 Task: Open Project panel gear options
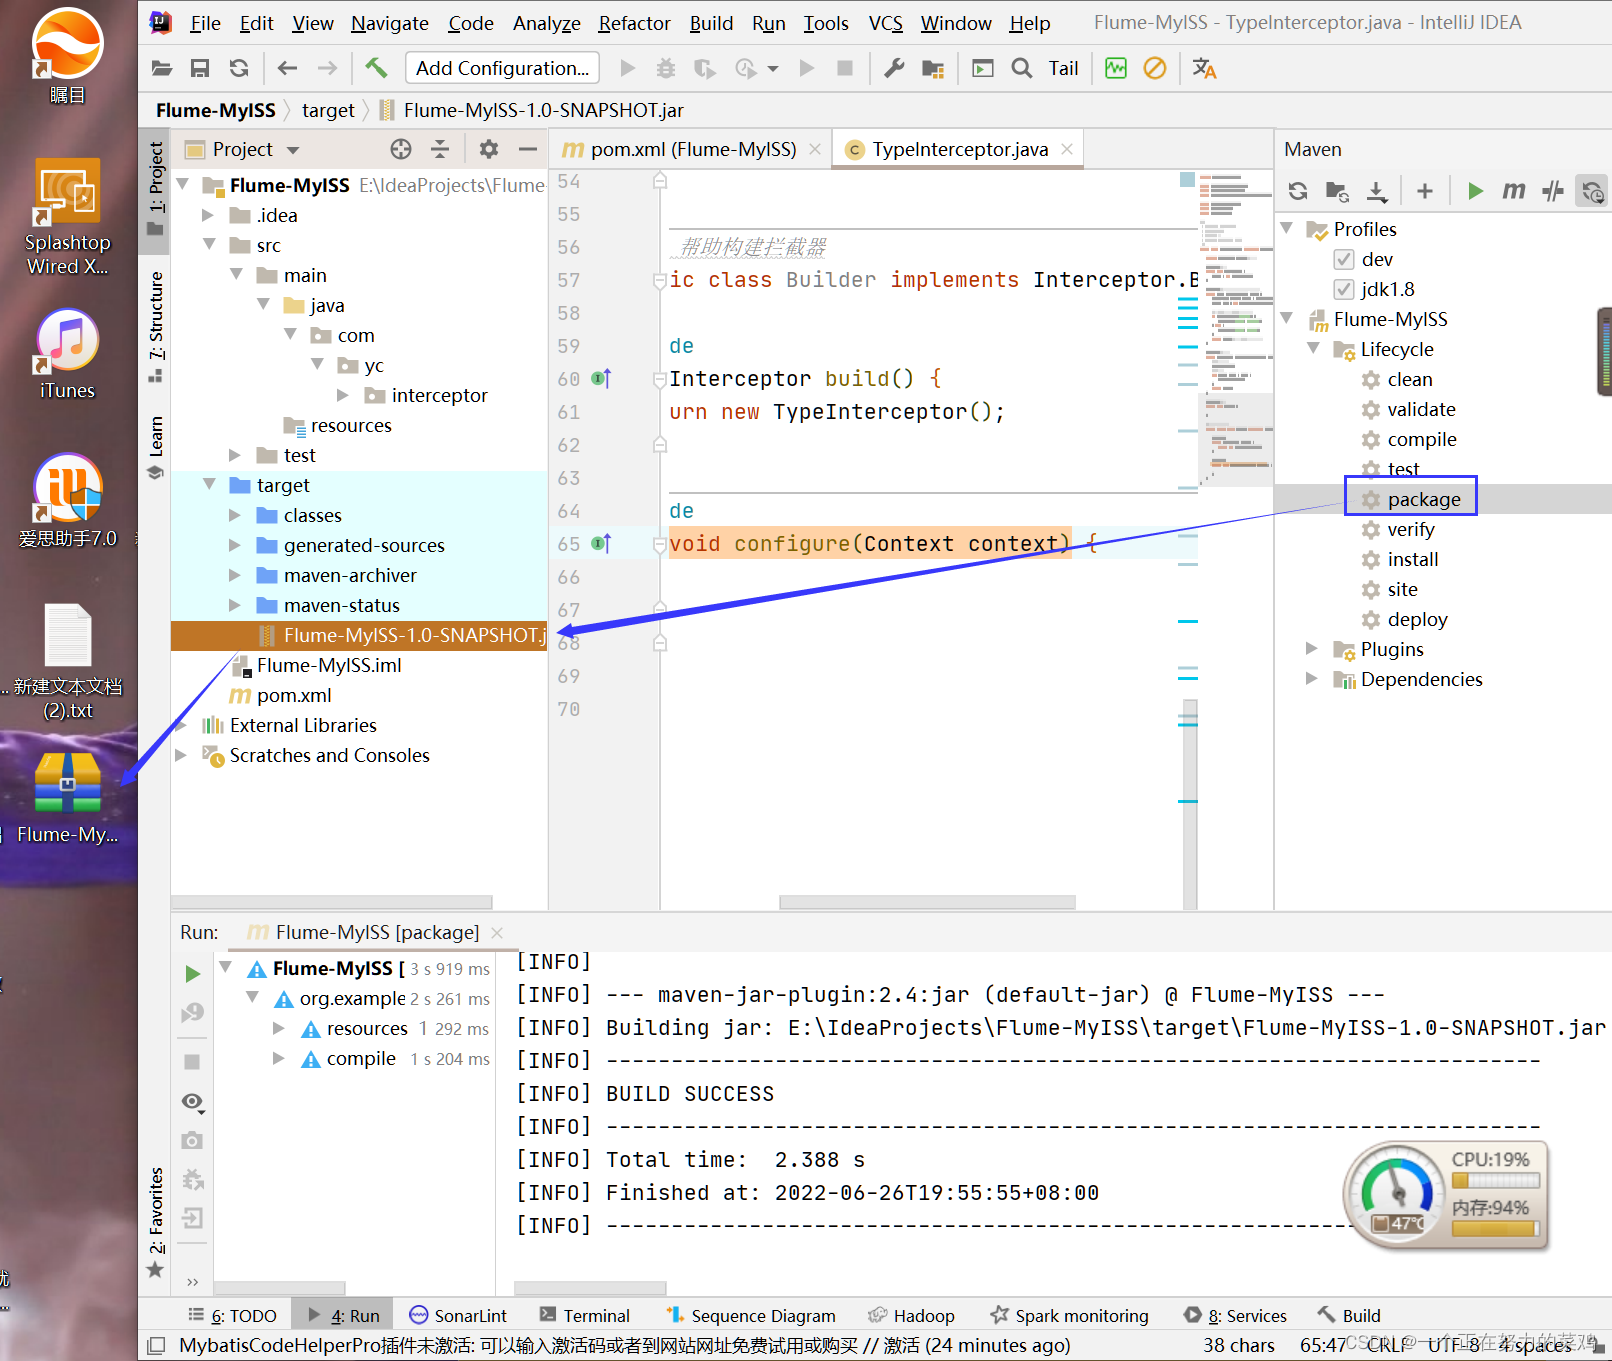pos(489,149)
